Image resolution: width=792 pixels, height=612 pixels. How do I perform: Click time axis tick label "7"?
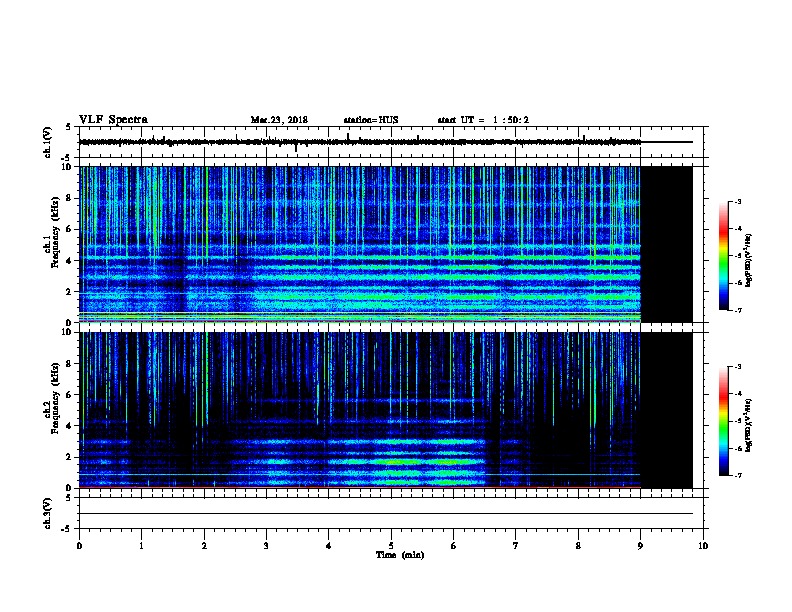point(516,546)
